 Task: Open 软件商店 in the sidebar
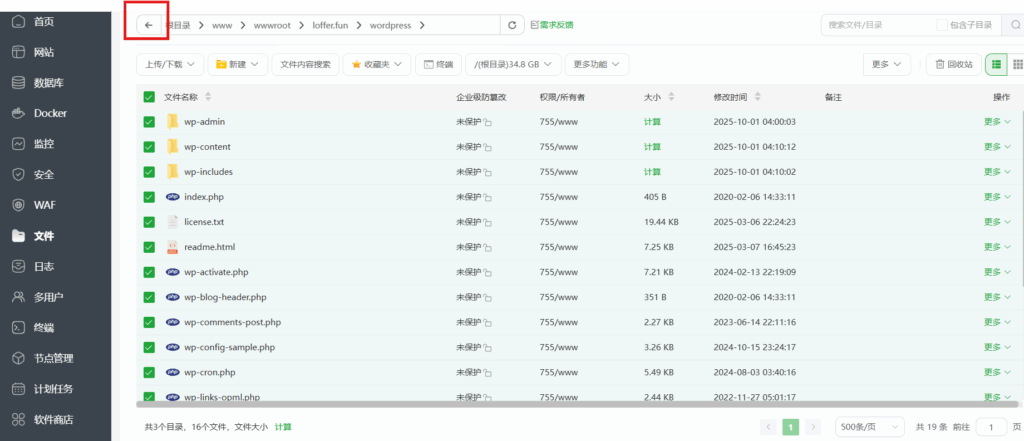[x=56, y=419]
